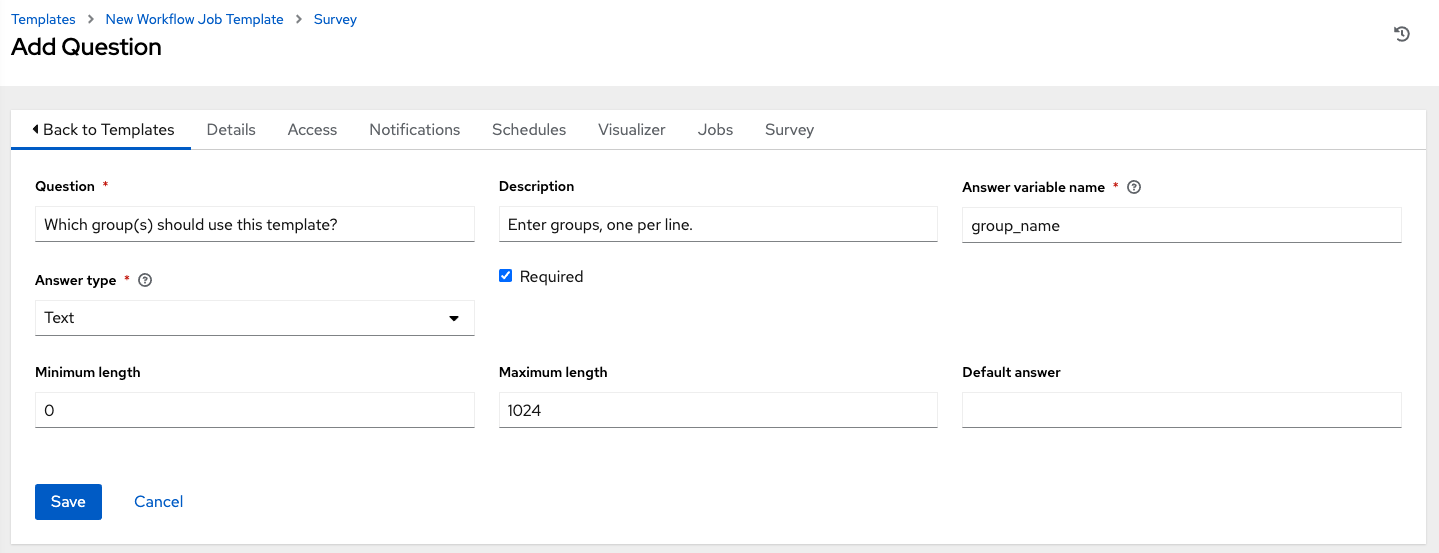This screenshot has height=553, width=1439.
Task: Save the survey question
Action: pyautogui.click(x=68, y=502)
